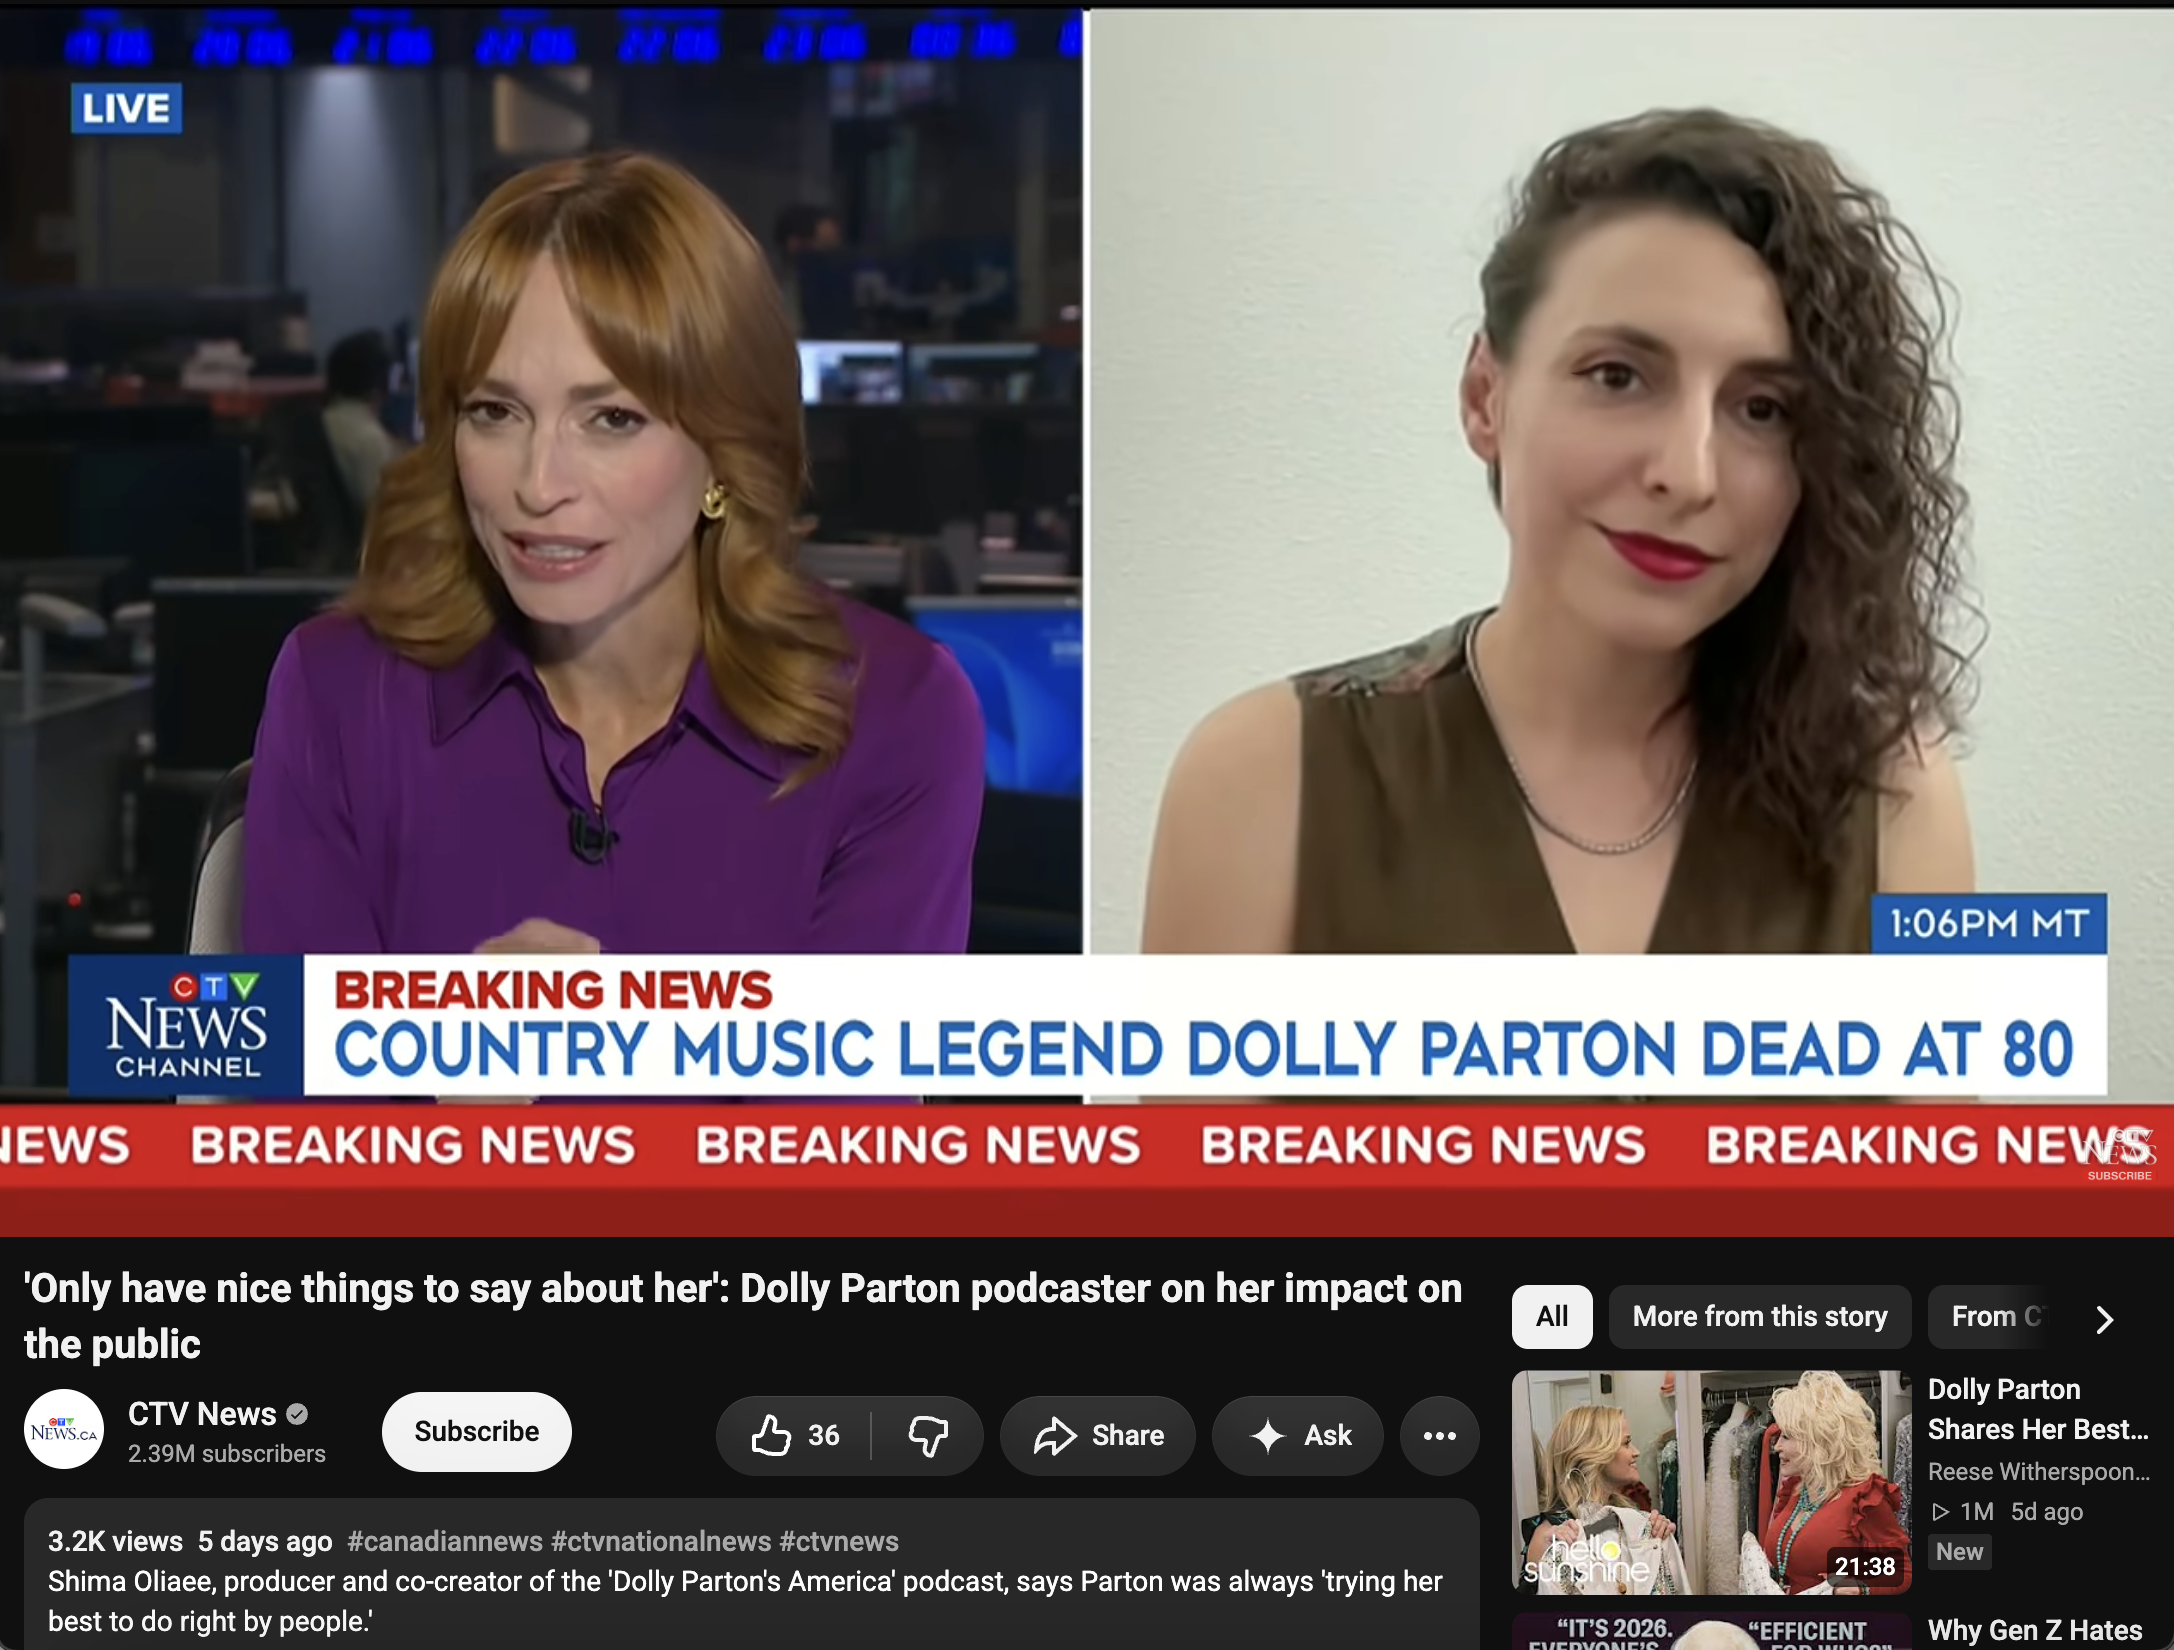Screen dimensions: 2174x1650
Task: Click the 3.2K views 5 days ago text
Action: [x=190, y=1541]
